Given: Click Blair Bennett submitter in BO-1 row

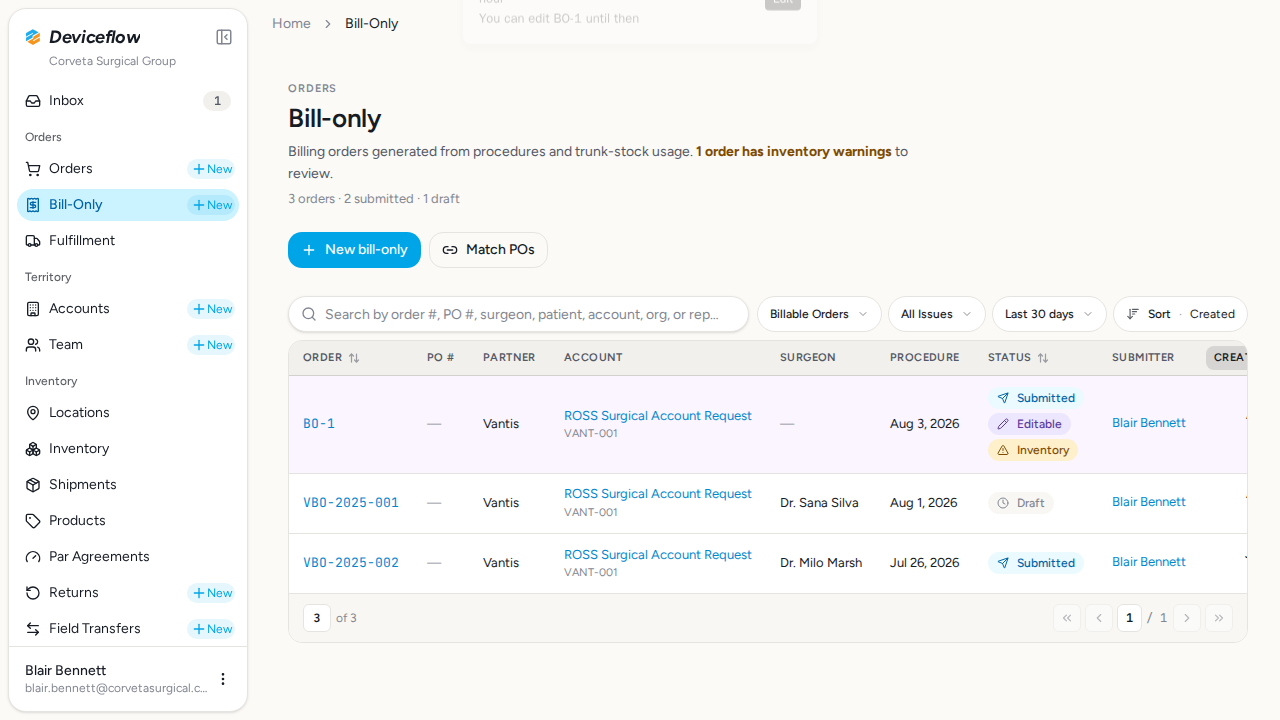Looking at the screenshot, I should point(1149,423).
